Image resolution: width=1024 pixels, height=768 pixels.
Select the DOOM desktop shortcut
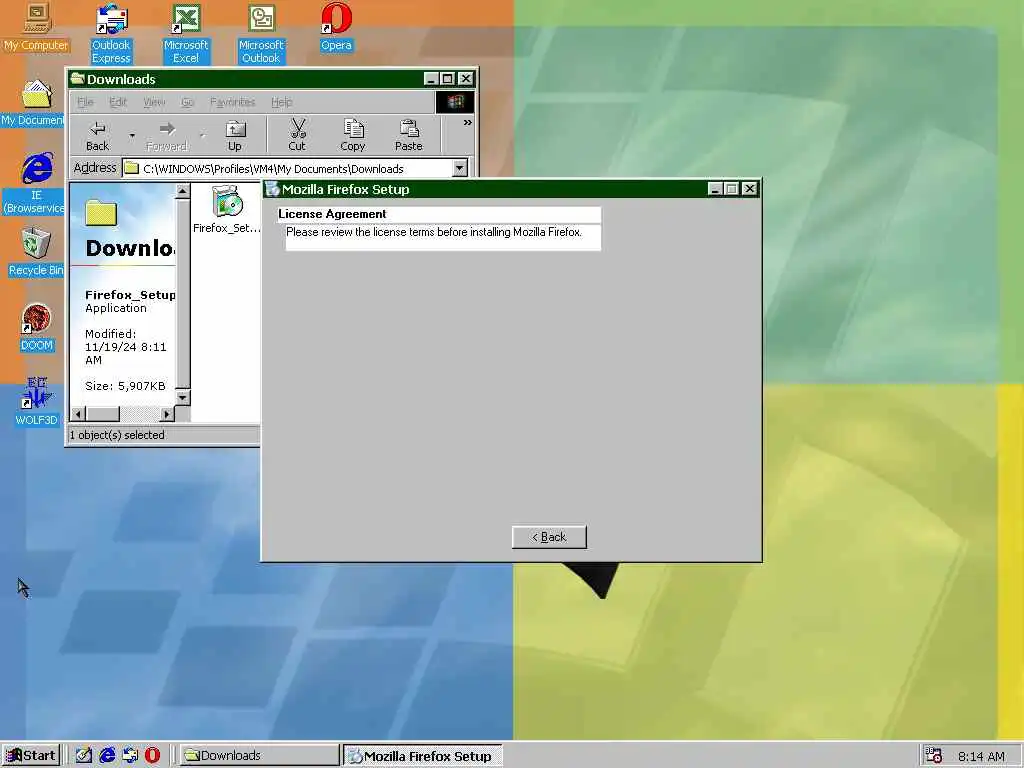click(x=37, y=327)
